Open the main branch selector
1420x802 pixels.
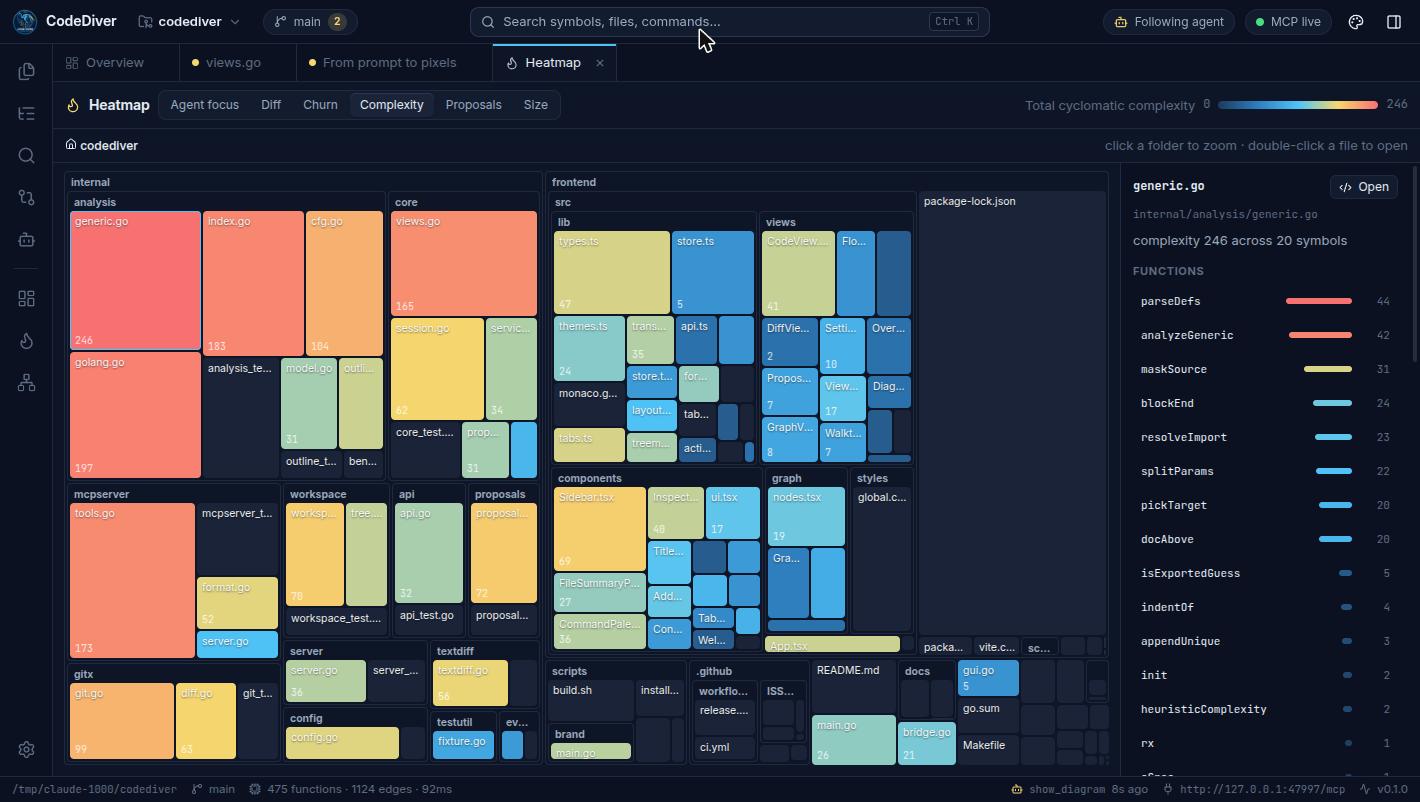coord(310,22)
